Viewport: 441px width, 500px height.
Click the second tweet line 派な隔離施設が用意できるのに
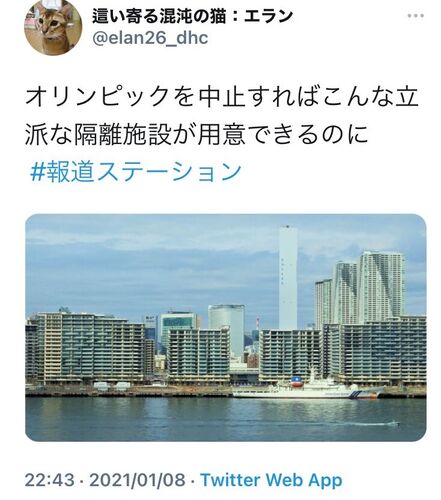tap(197, 134)
